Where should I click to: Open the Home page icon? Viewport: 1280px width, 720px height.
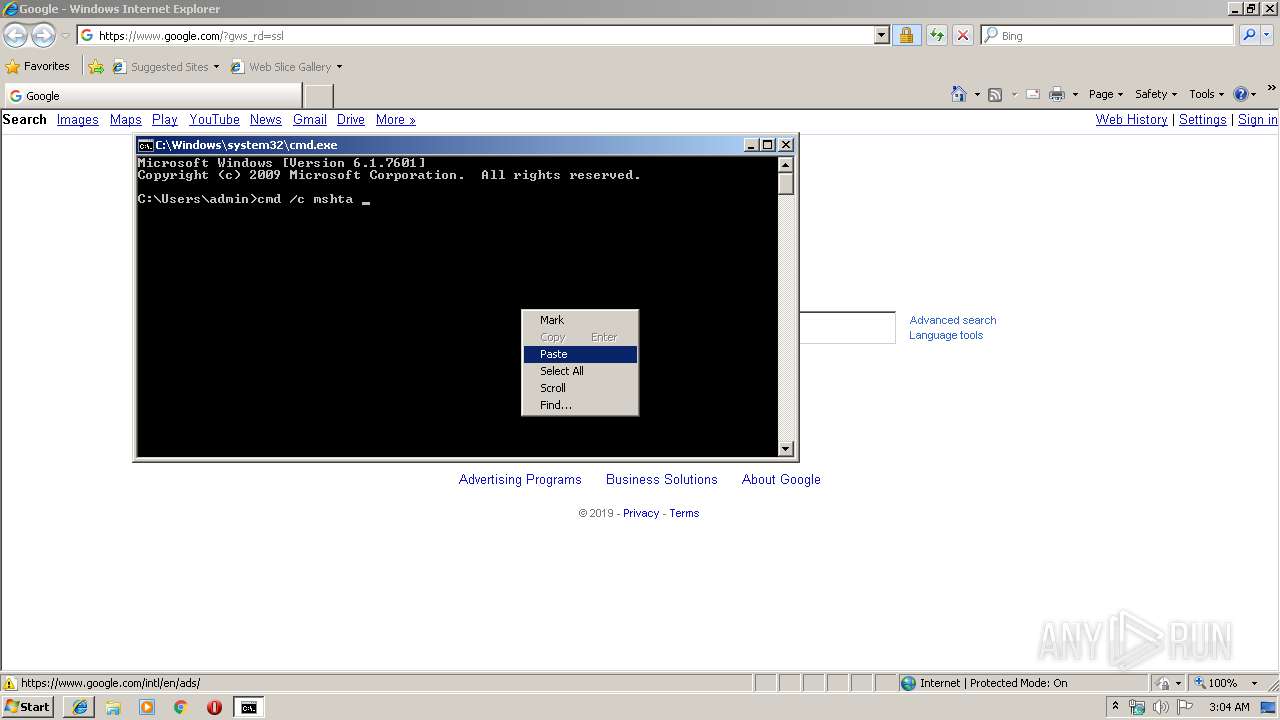point(959,94)
